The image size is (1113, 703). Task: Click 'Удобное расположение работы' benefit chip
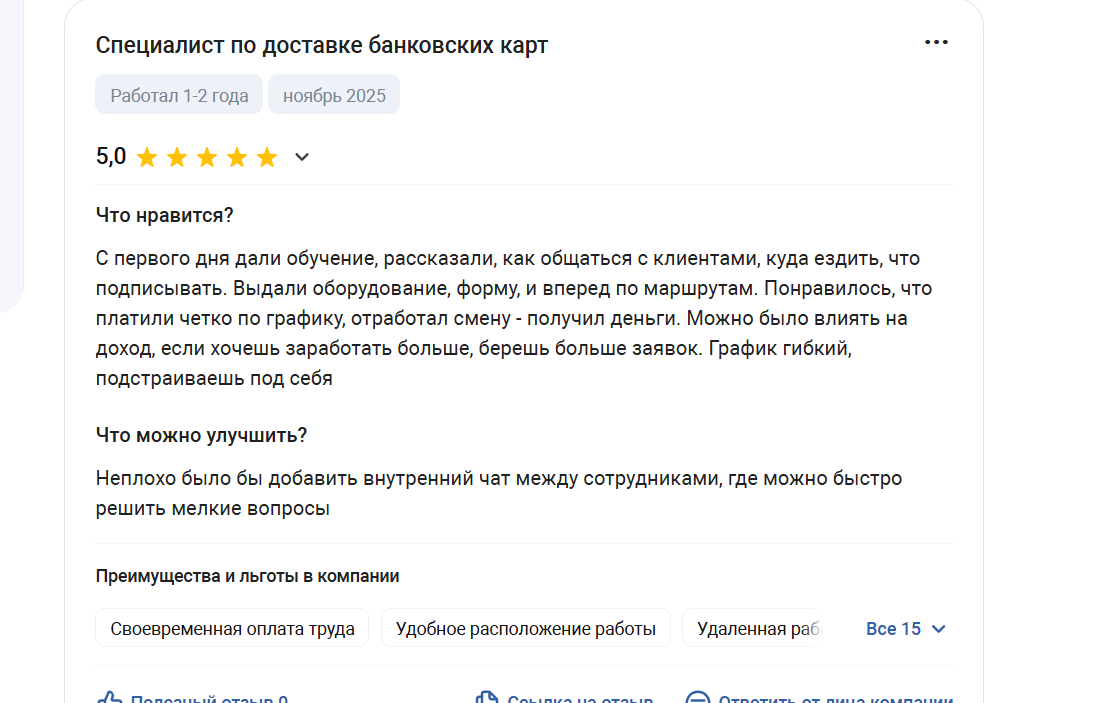point(526,629)
